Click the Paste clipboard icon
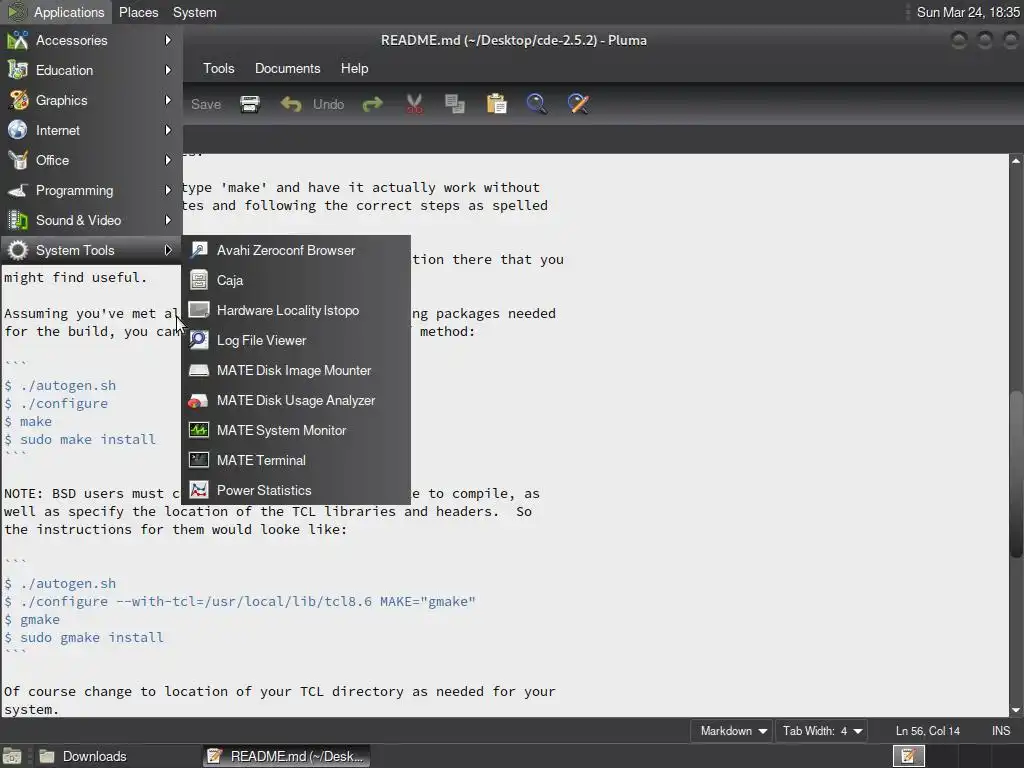Image resolution: width=1024 pixels, height=768 pixels. tap(496, 104)
